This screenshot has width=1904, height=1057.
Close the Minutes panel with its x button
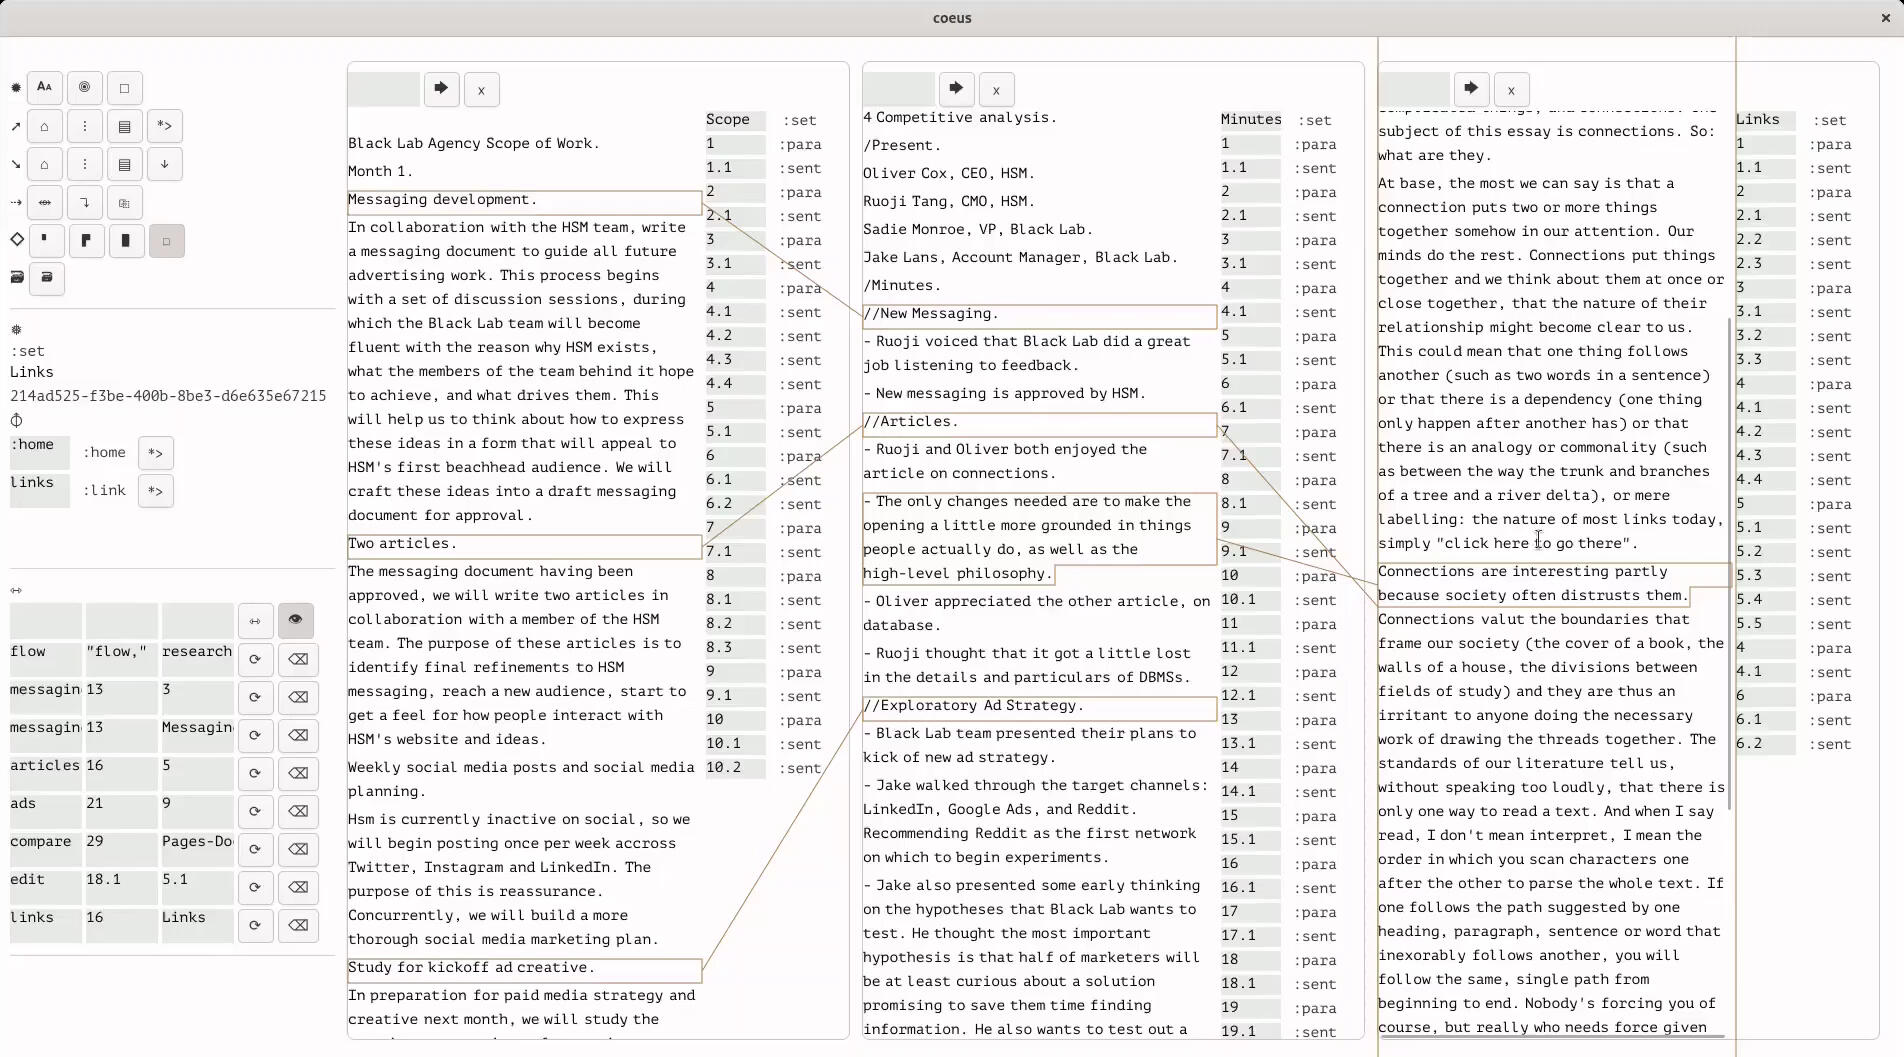[x=996, y=90]
